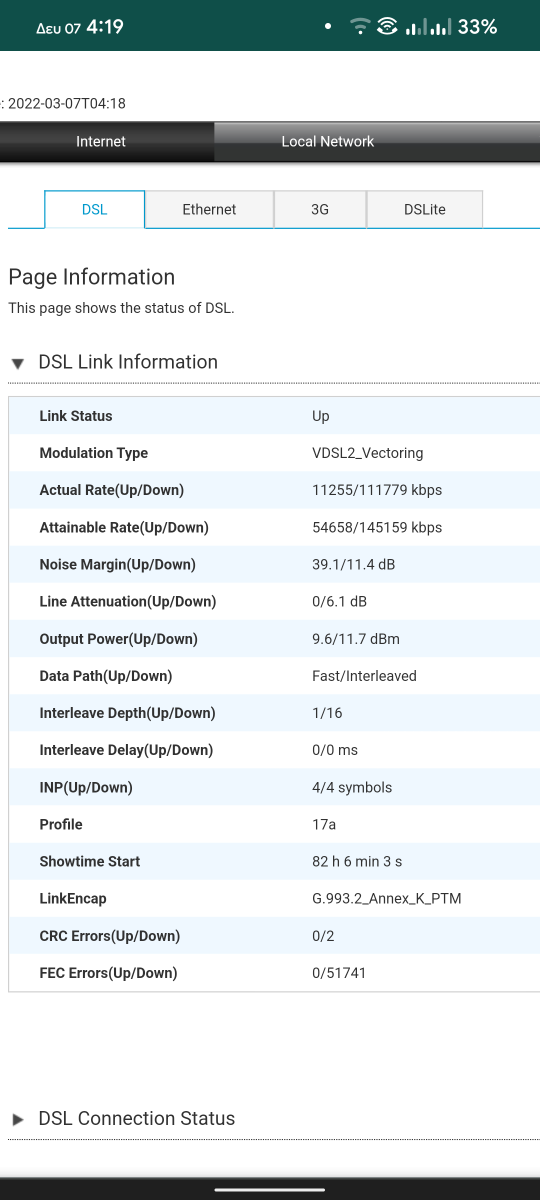Collapse the DSL Link Information triangle
The width and height of the screenshot is (540, 1200).
click(18, 364)
